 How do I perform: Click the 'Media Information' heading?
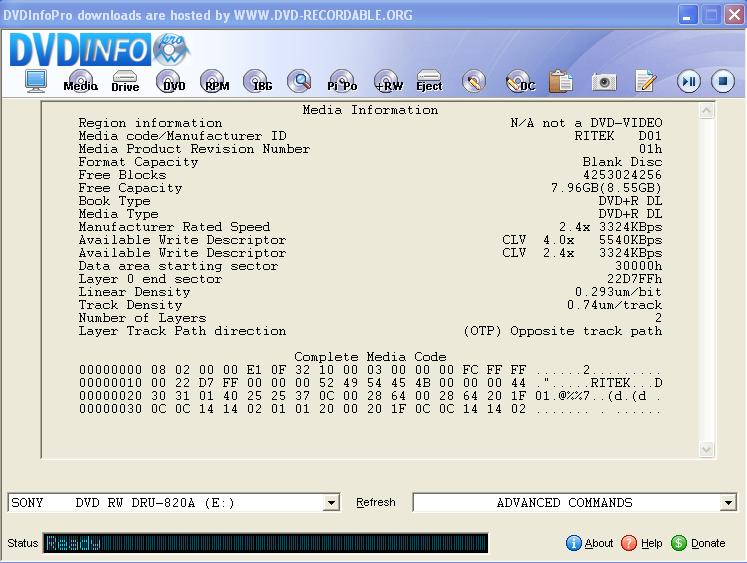[370, 110]
